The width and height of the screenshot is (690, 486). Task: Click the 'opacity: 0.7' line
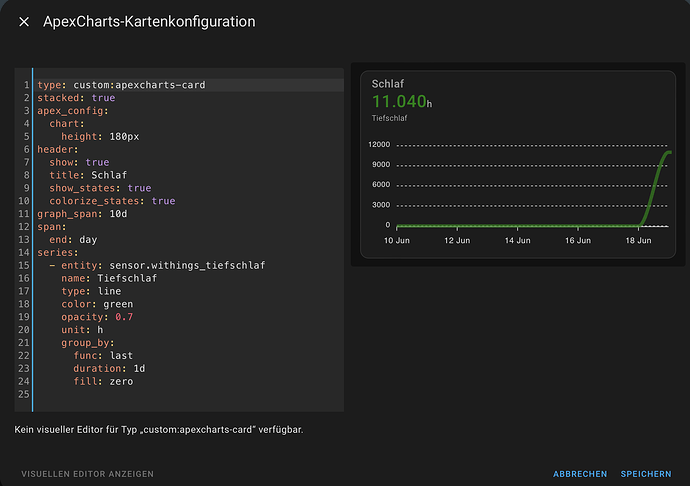pyautogui.click(x=97, y=317)
